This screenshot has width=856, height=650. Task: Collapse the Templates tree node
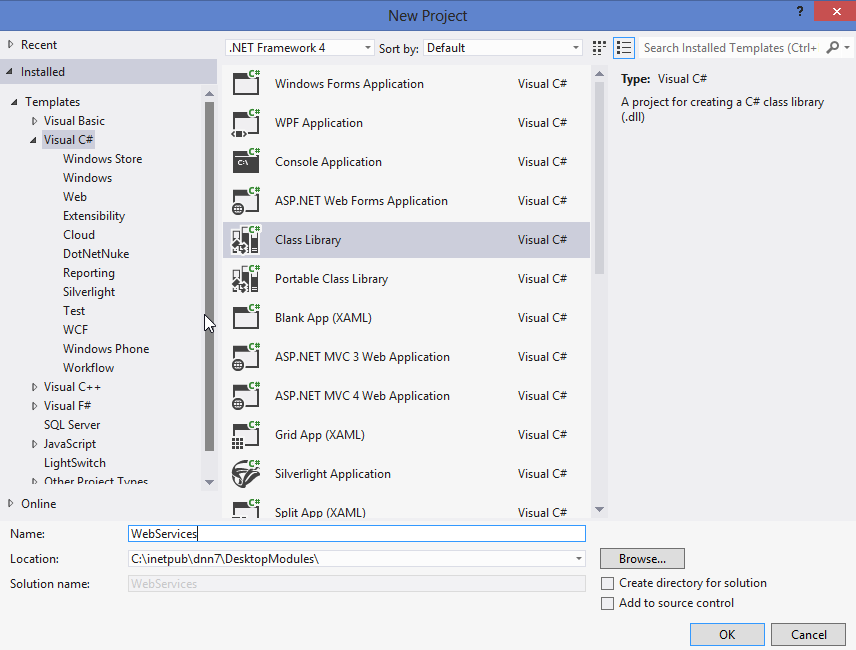click(14, 102)
